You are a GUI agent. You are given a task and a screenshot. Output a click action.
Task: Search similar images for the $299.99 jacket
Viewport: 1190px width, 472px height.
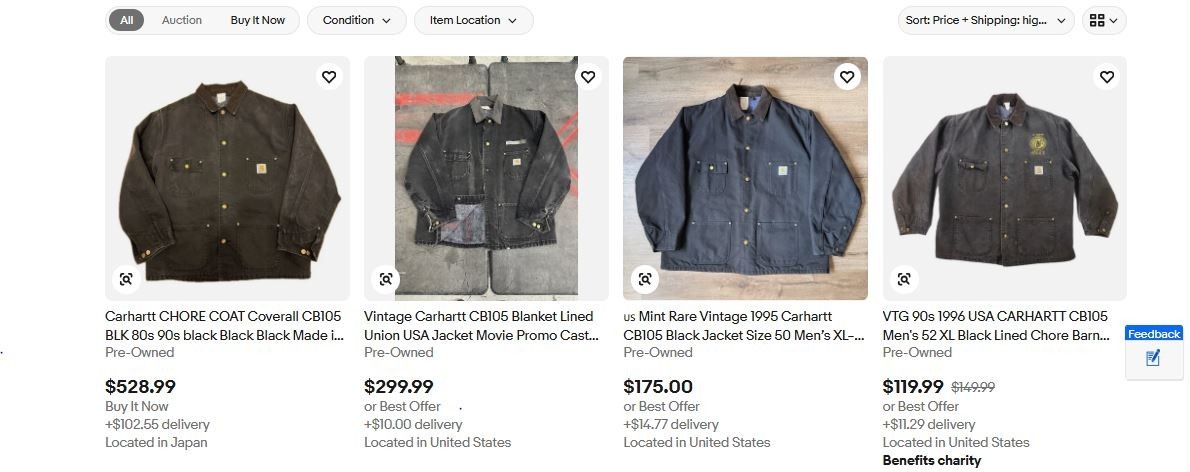point(386,279)
